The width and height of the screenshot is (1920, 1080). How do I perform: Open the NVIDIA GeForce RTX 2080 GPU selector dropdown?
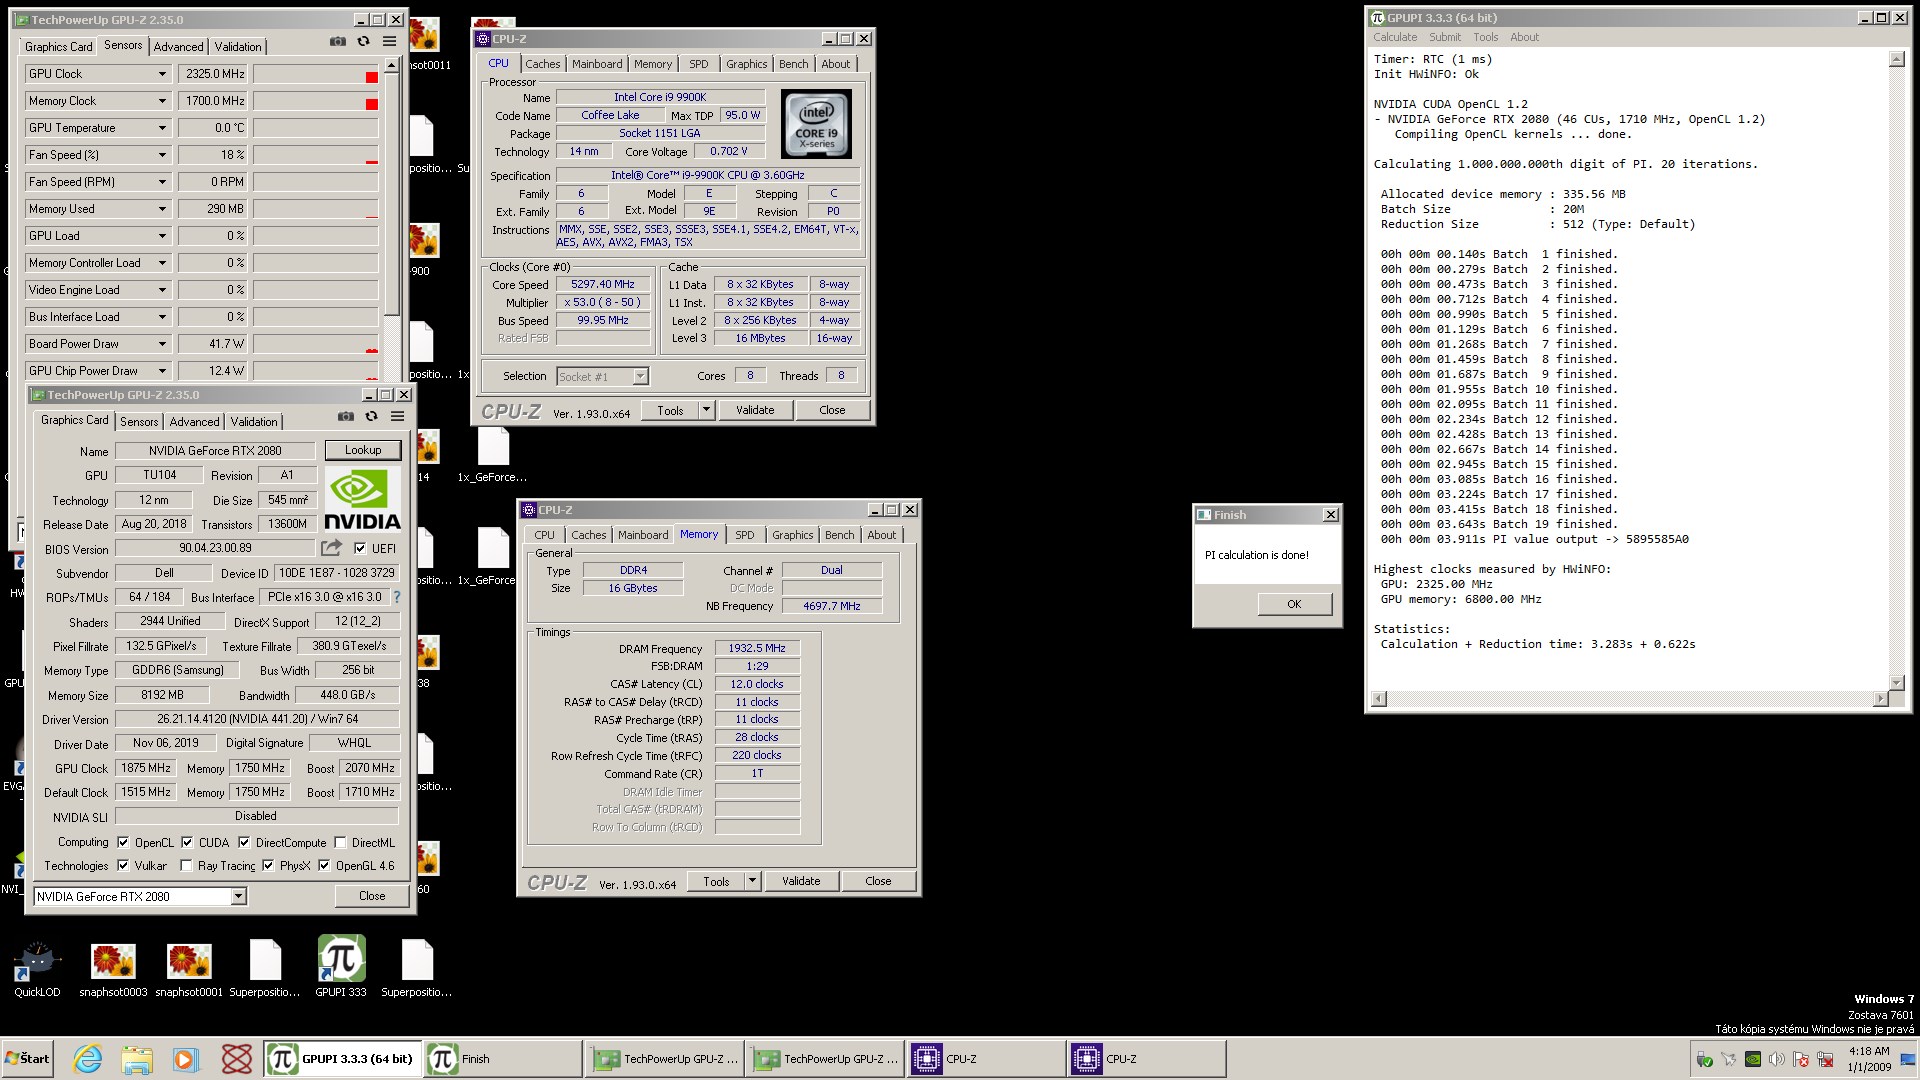(x=238, y=896)
